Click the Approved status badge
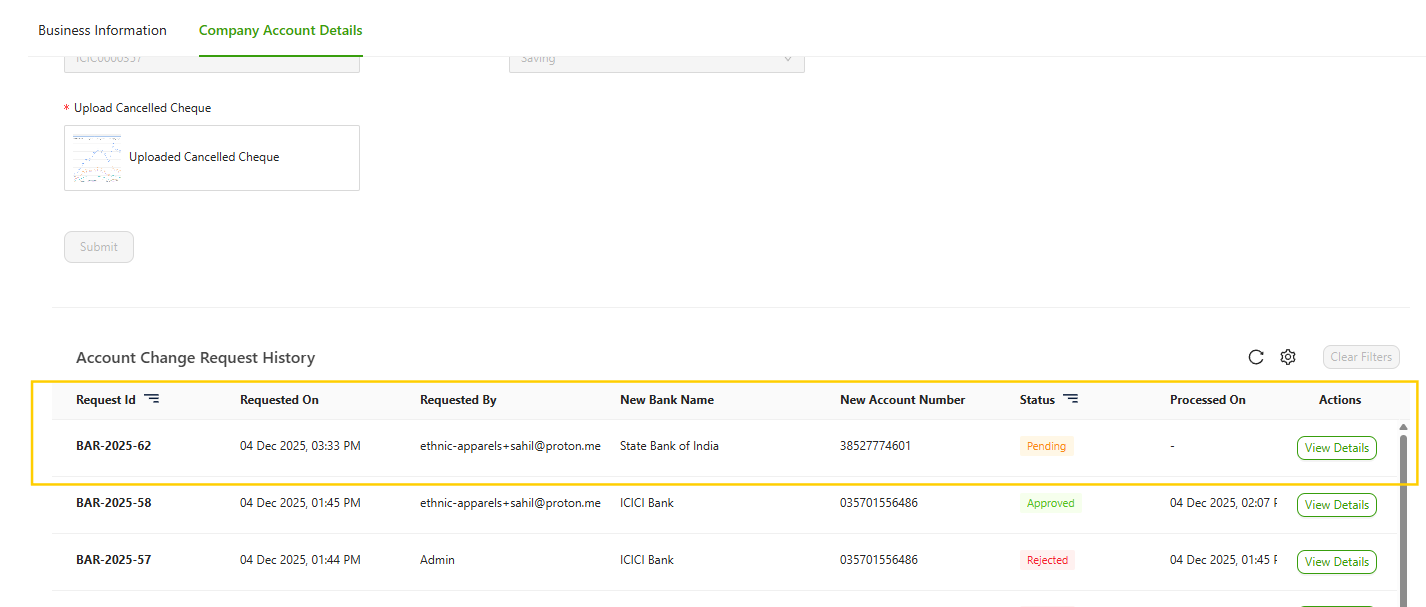1426x607 pixels. [x=1050, y=503]
